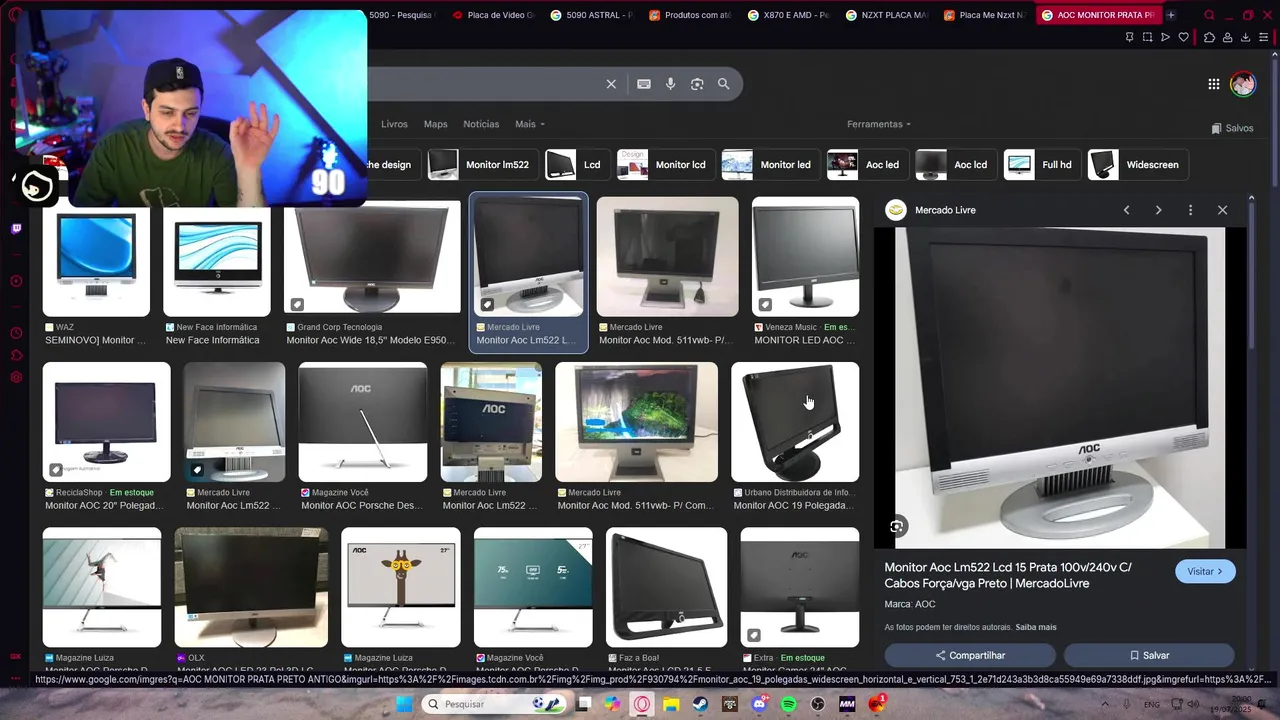Submit search with the magnifier icon
Screen dimensions: 1280x720
click(x=723, y=84)
